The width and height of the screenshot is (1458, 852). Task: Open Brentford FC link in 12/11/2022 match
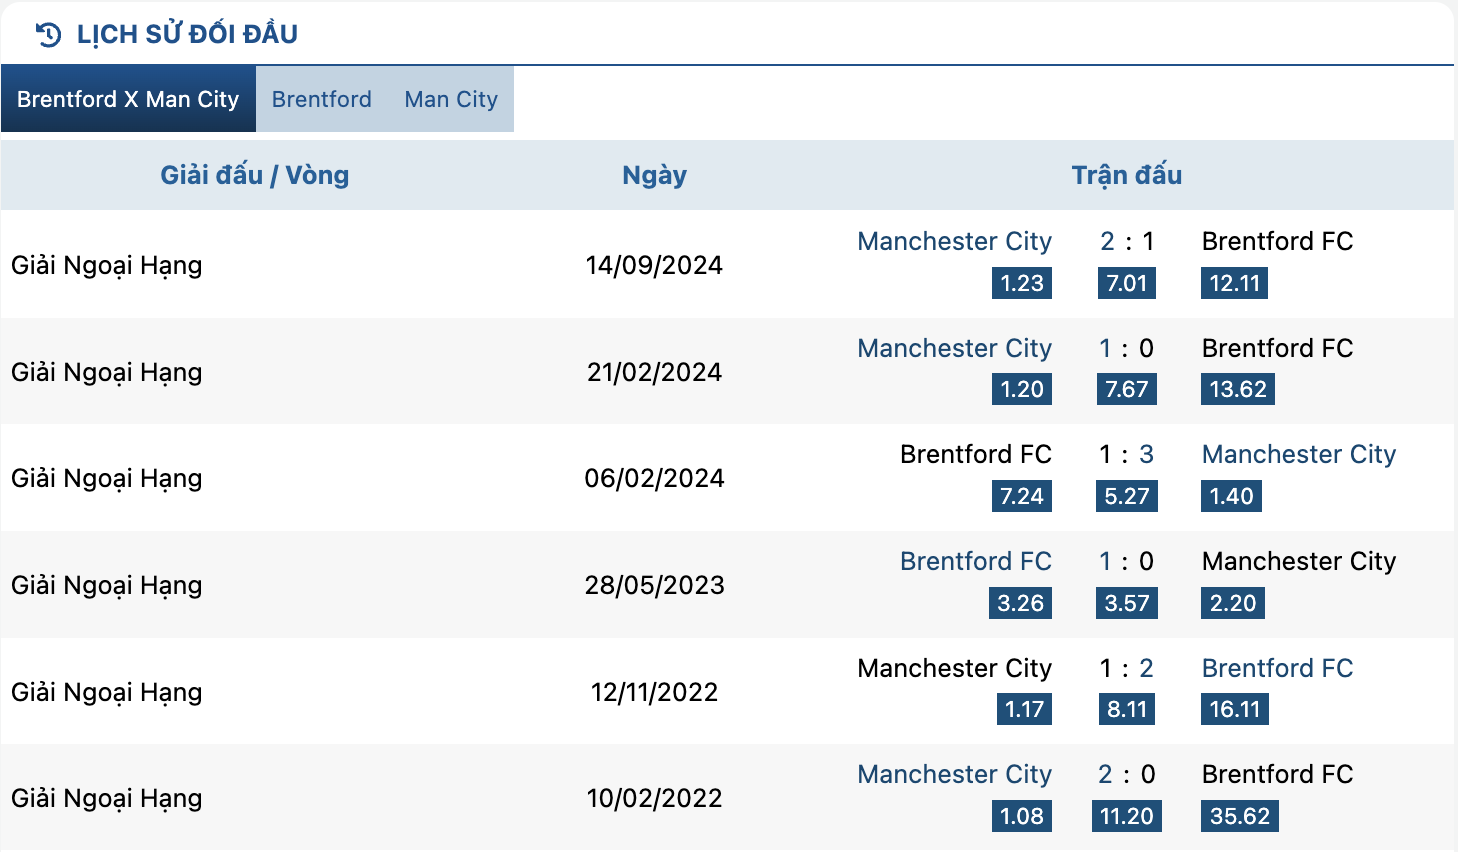coord(1277,668)
